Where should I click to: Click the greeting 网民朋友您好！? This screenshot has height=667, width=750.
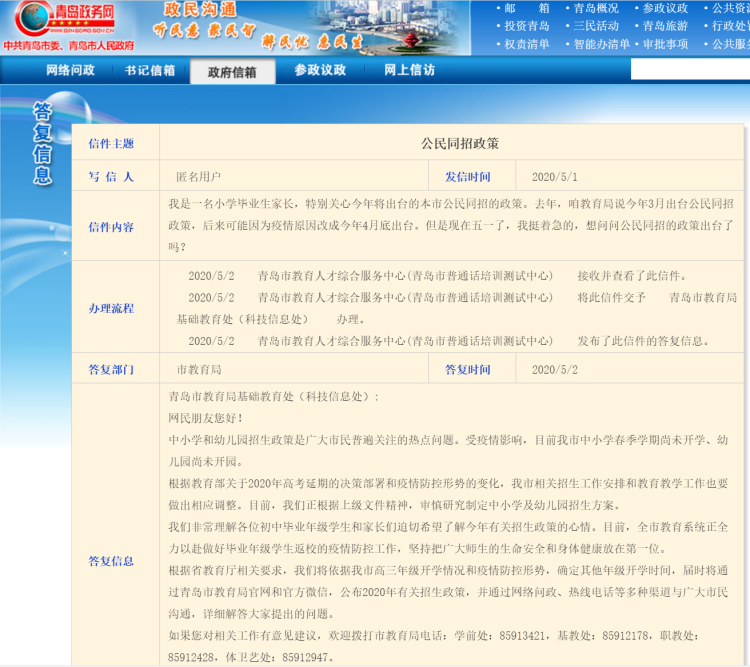(x=206, y=418)
